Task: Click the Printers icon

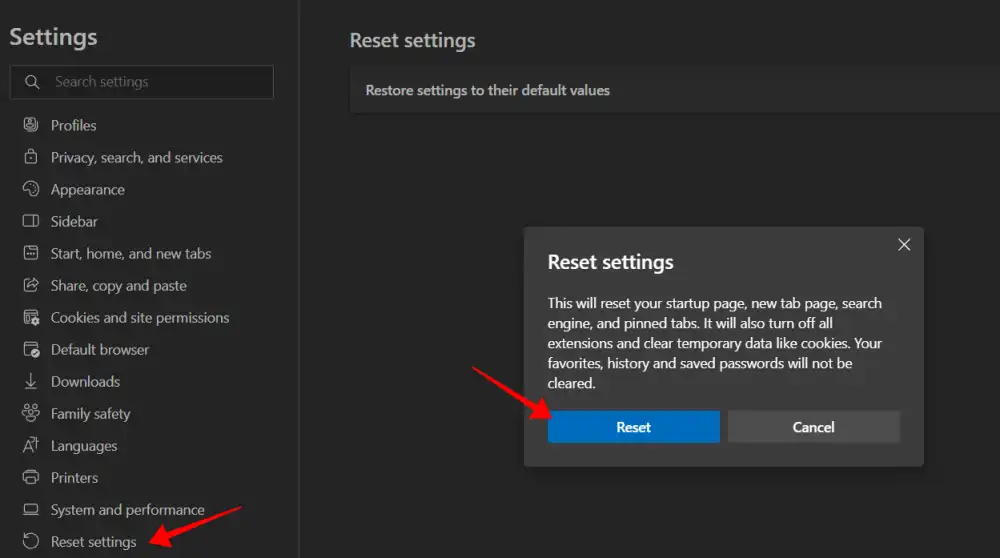Action: coord(31,477)
